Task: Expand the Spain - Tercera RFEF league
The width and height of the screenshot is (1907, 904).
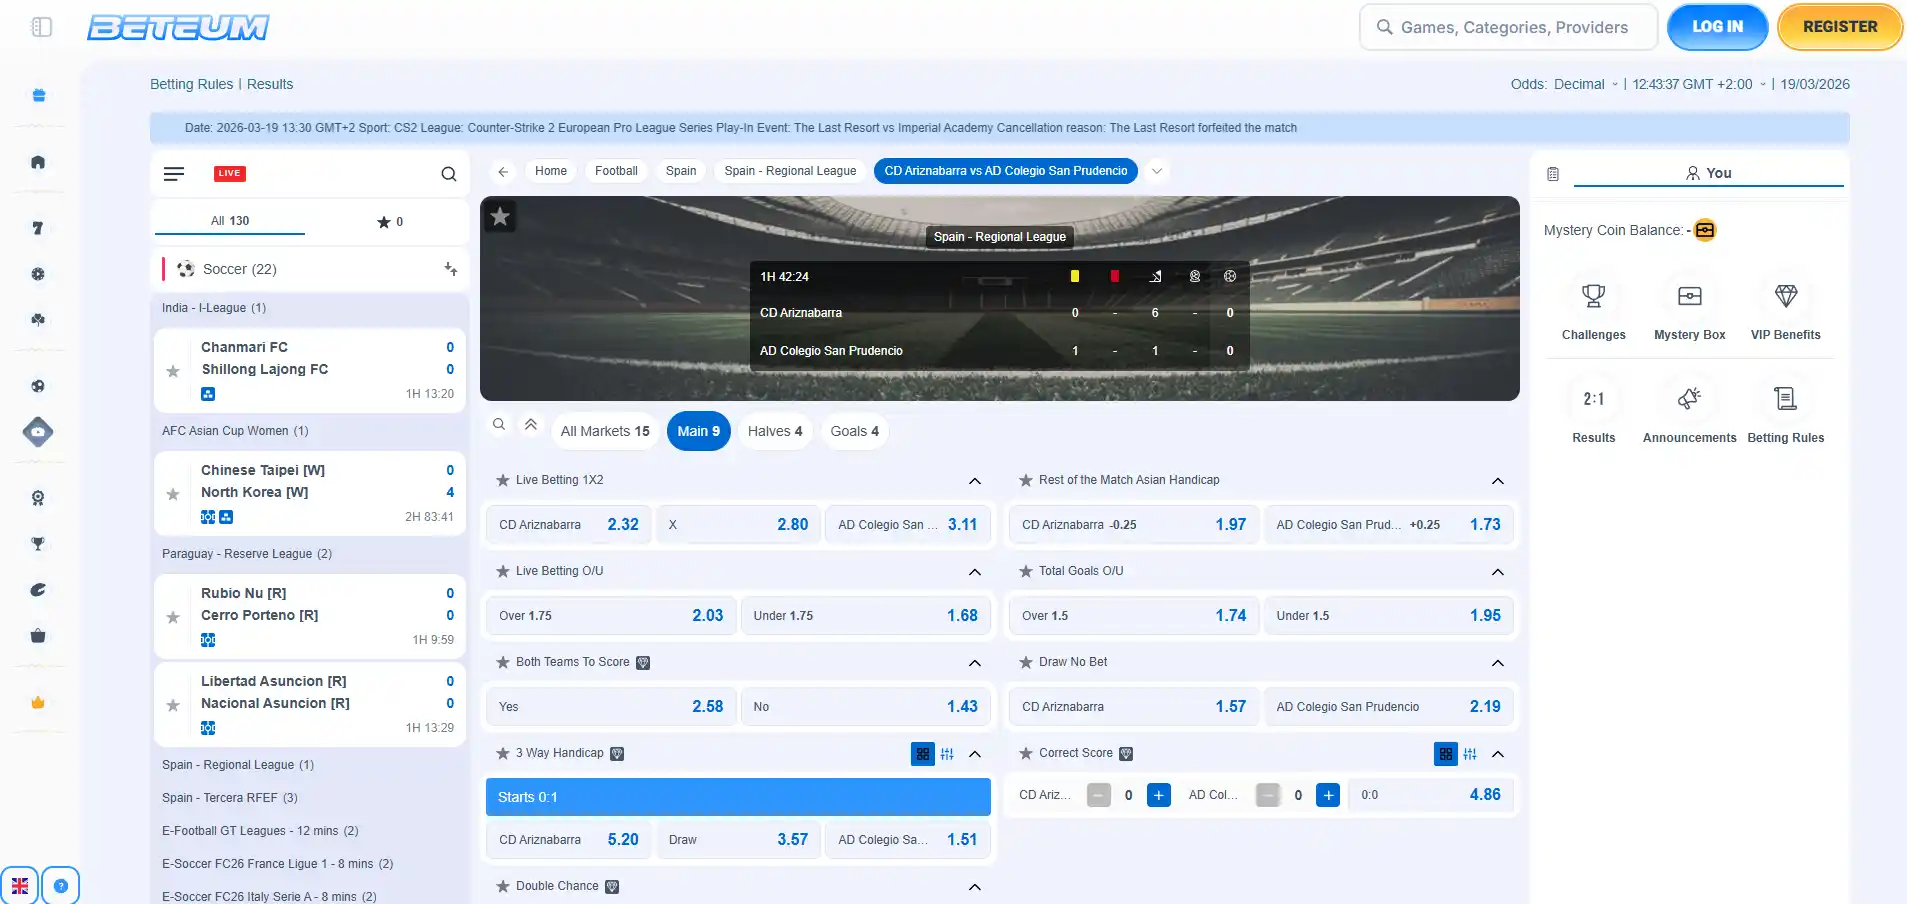Action: [x=230, y=798]
